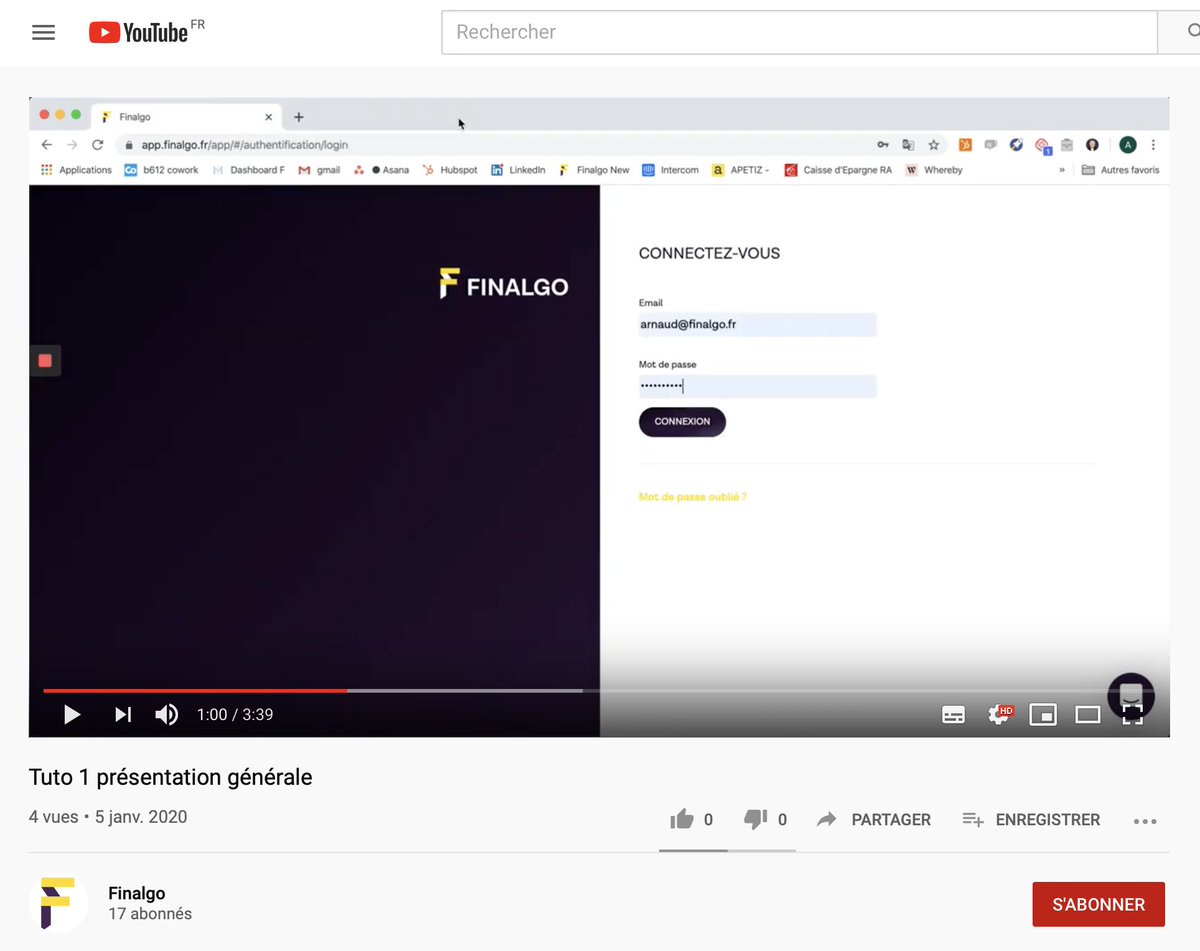Screen dimensions: 1200x951
Task: Click the Finalgo logo in the login page
Action: (503, 285)
